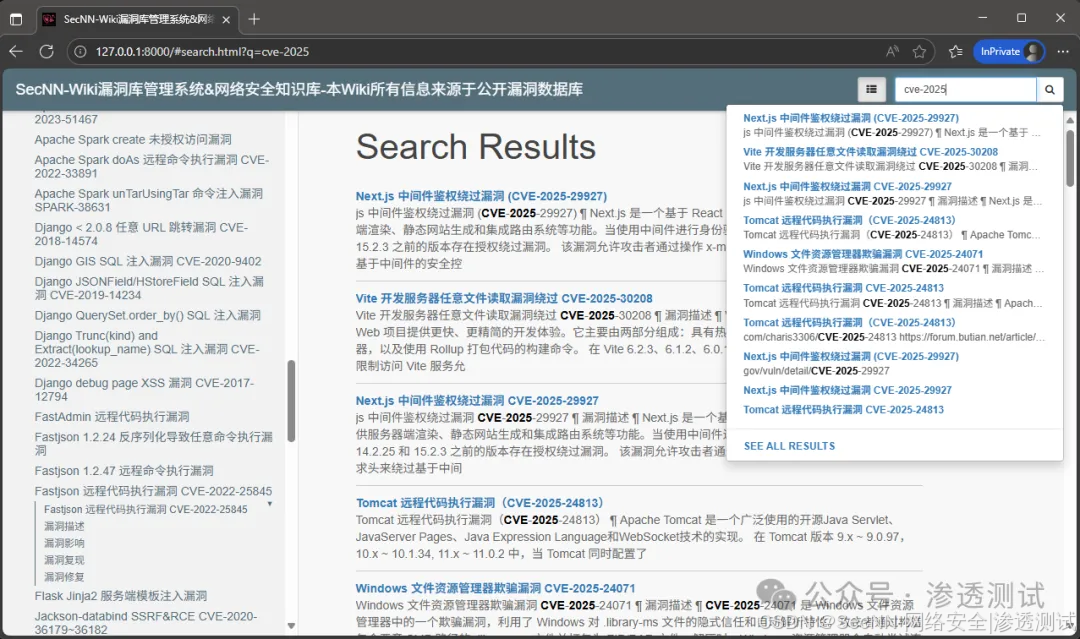Open sidebar item Django QuerySet.order_by() SQL 注入漏洞
The width and height of the screenshot is (1080, 639).
click(147, 315)
